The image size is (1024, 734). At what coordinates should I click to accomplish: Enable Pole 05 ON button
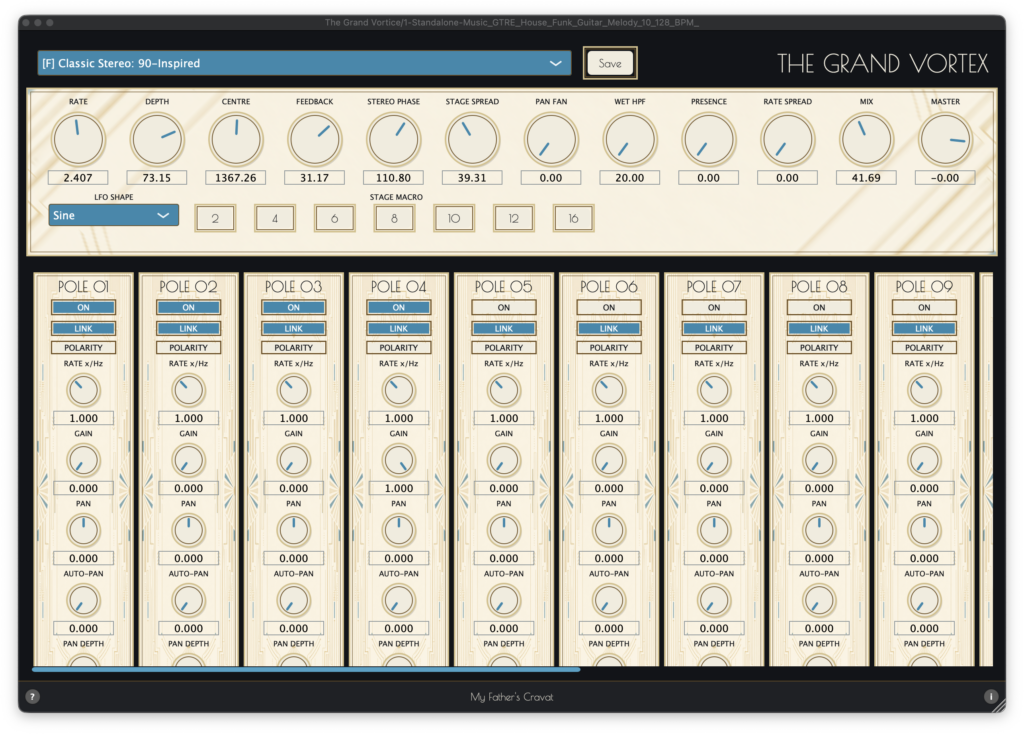[x=504, y=307]
